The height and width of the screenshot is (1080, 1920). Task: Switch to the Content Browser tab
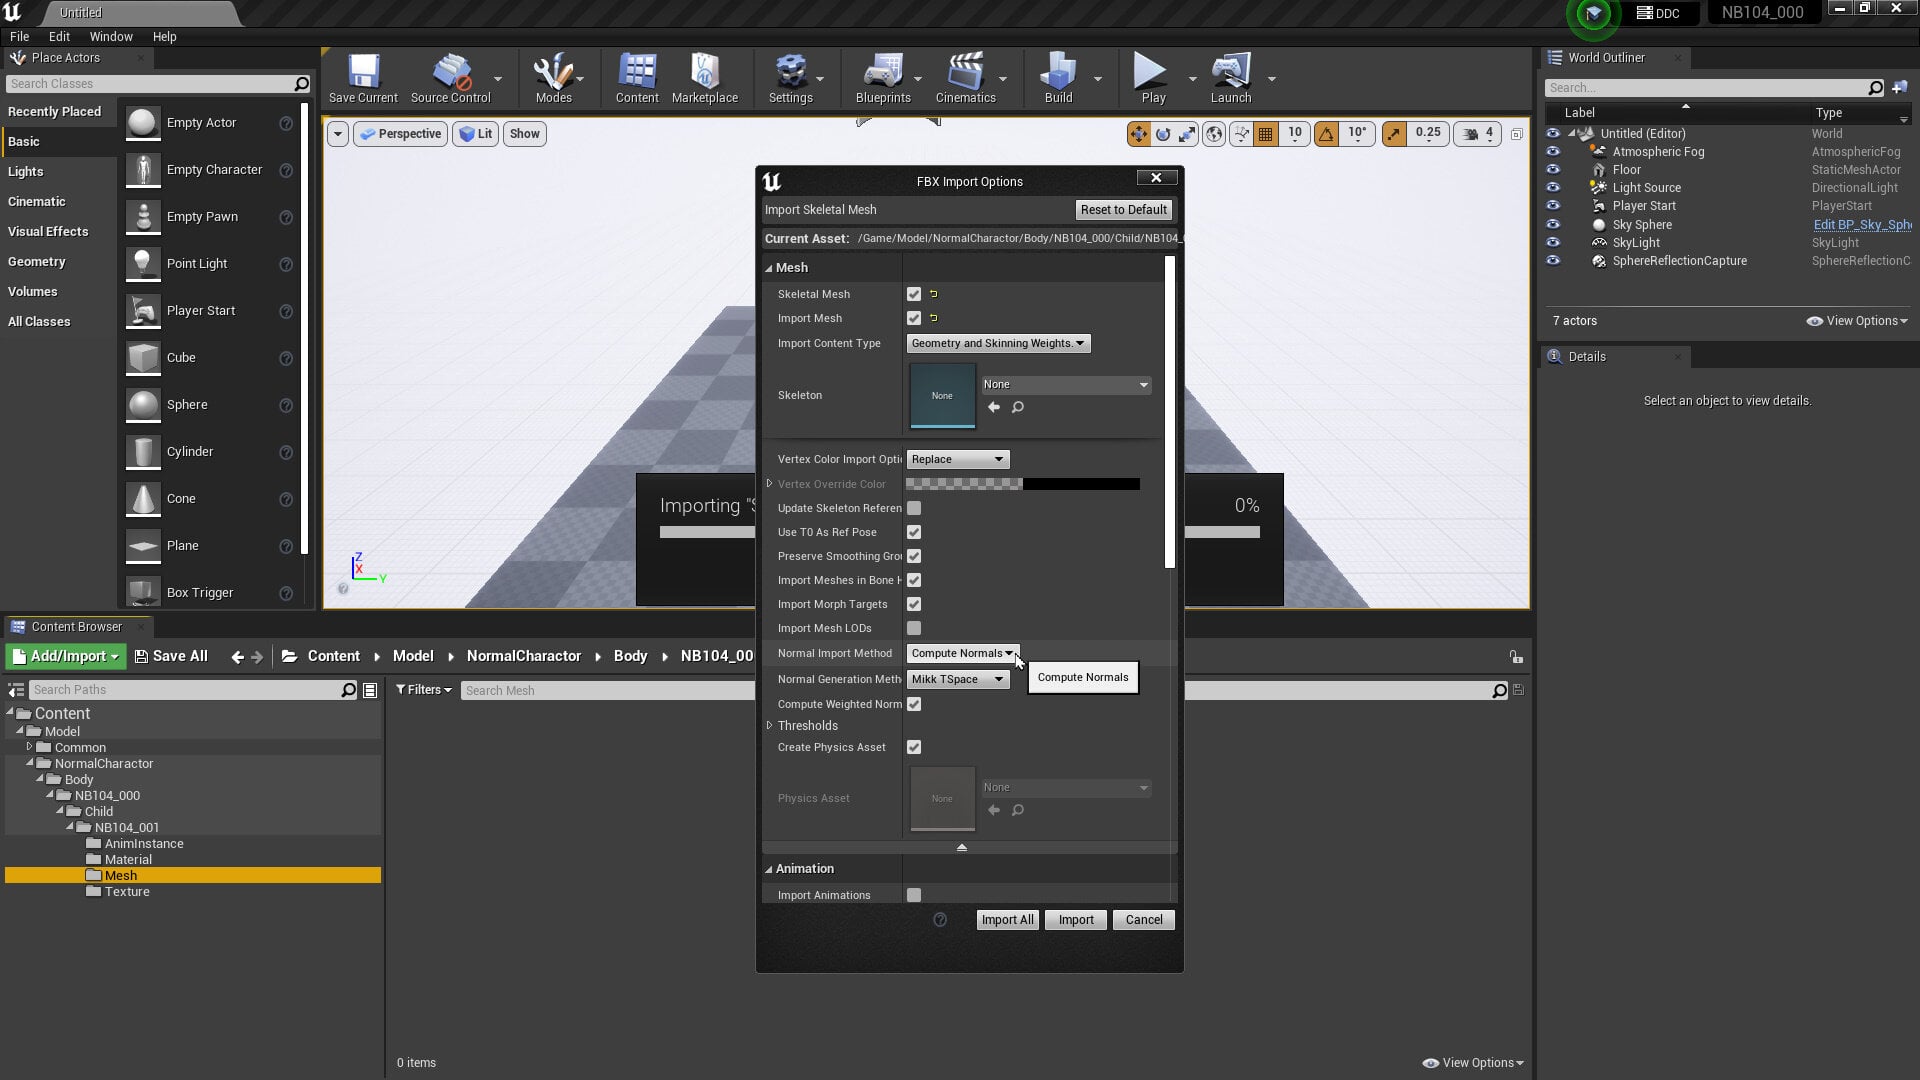point(77,627)
